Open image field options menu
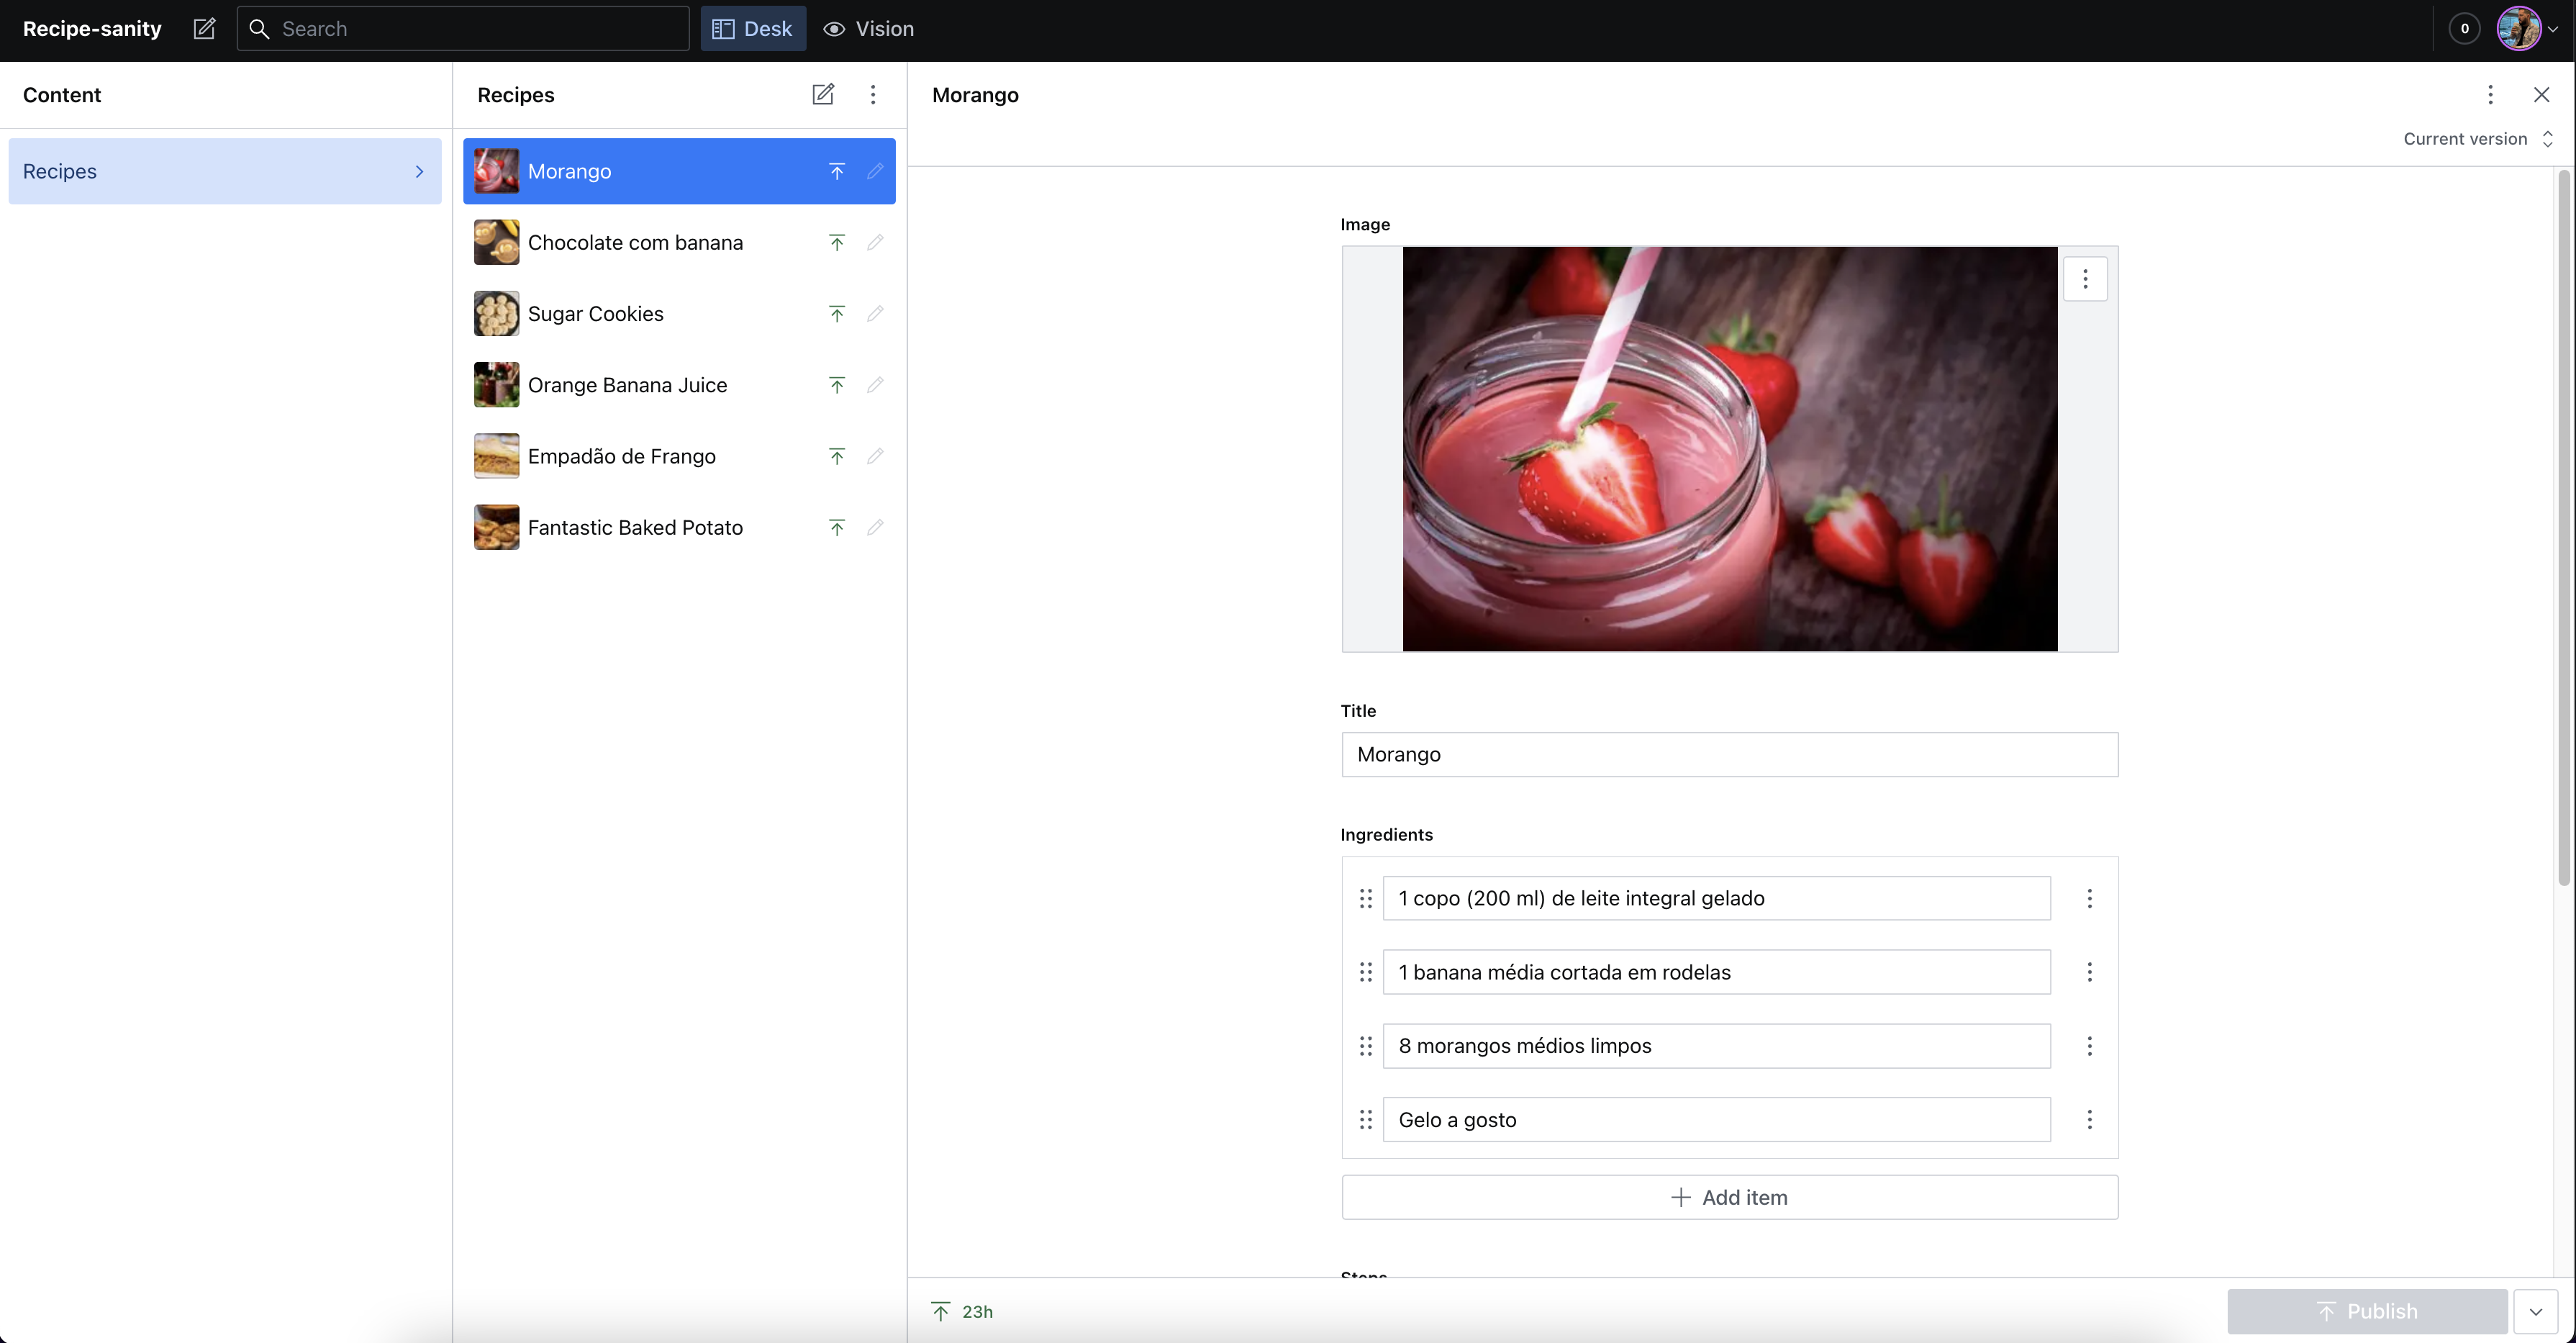 (2085, 279)
